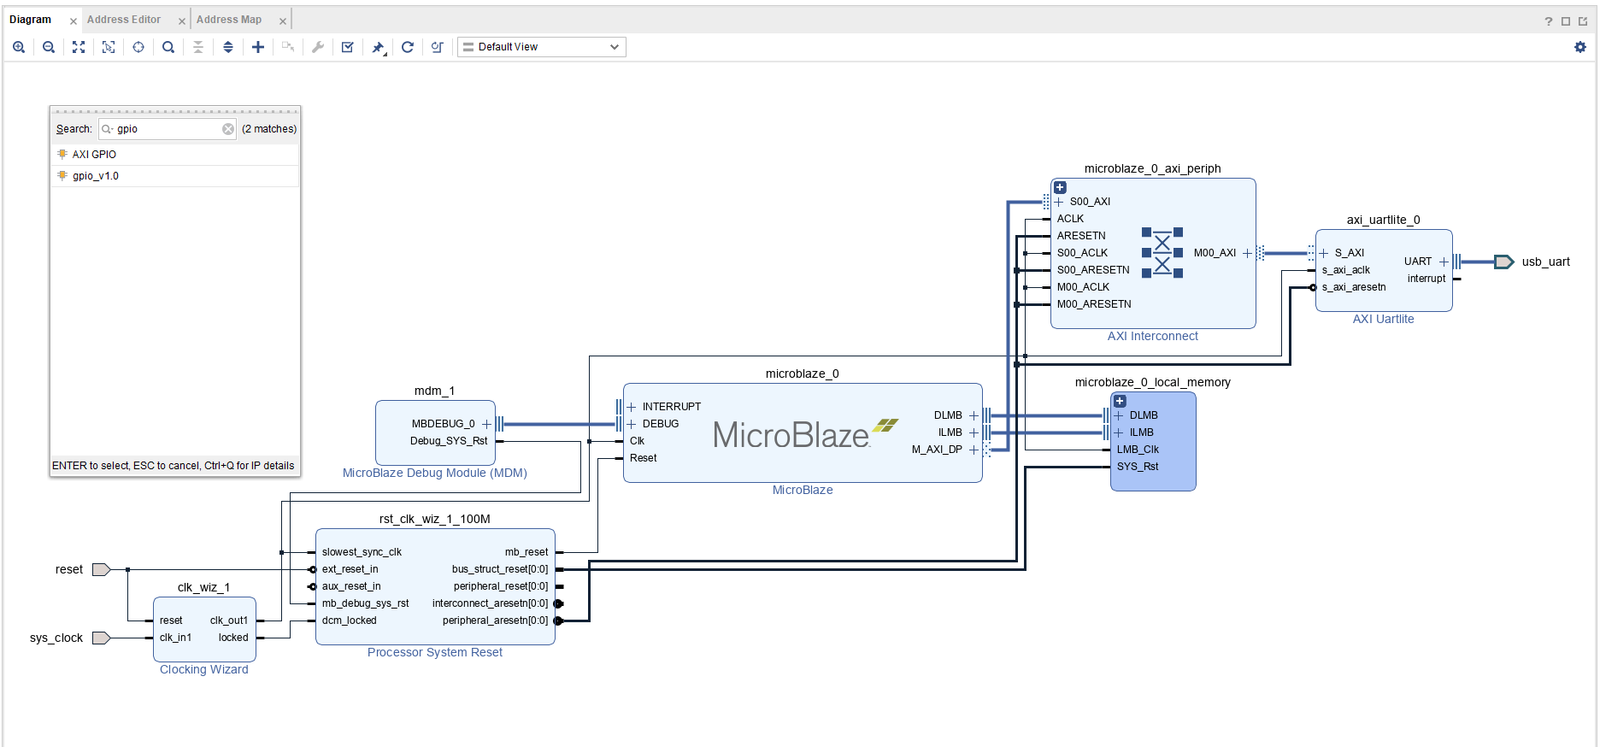Screen dimensions: 1600x747
Task: Click the Search magnifier toolbar icon
Action: coord(168,47)
